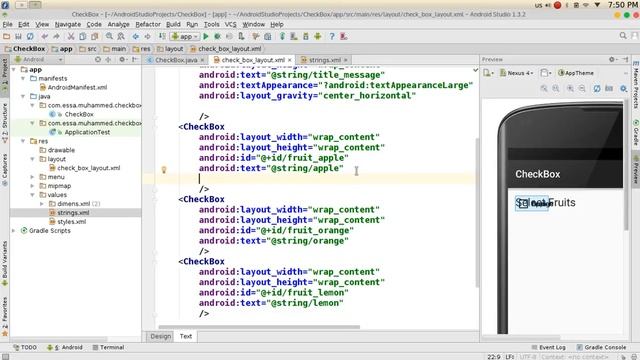640x360 pixels.
Task: Click the Paste icon in toolbar
Action: [x=95, y=36]
